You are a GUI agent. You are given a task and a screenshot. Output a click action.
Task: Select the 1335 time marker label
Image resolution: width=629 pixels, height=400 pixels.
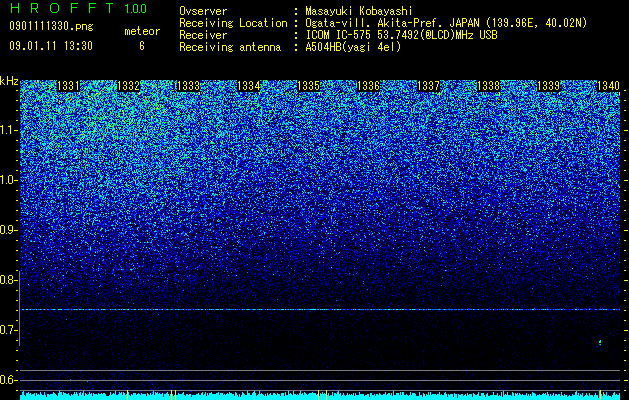pos(308,86)
